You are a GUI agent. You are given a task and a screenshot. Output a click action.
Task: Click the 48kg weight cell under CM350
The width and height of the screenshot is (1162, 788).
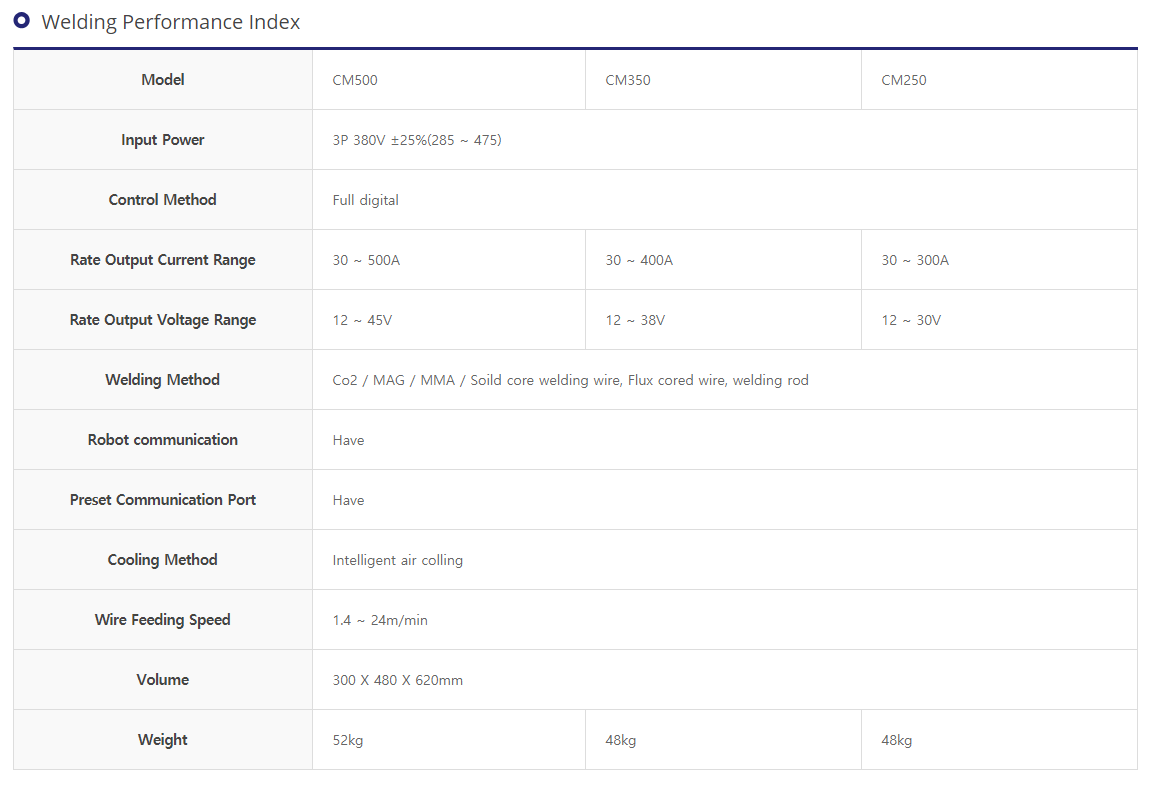coord(723,741)
